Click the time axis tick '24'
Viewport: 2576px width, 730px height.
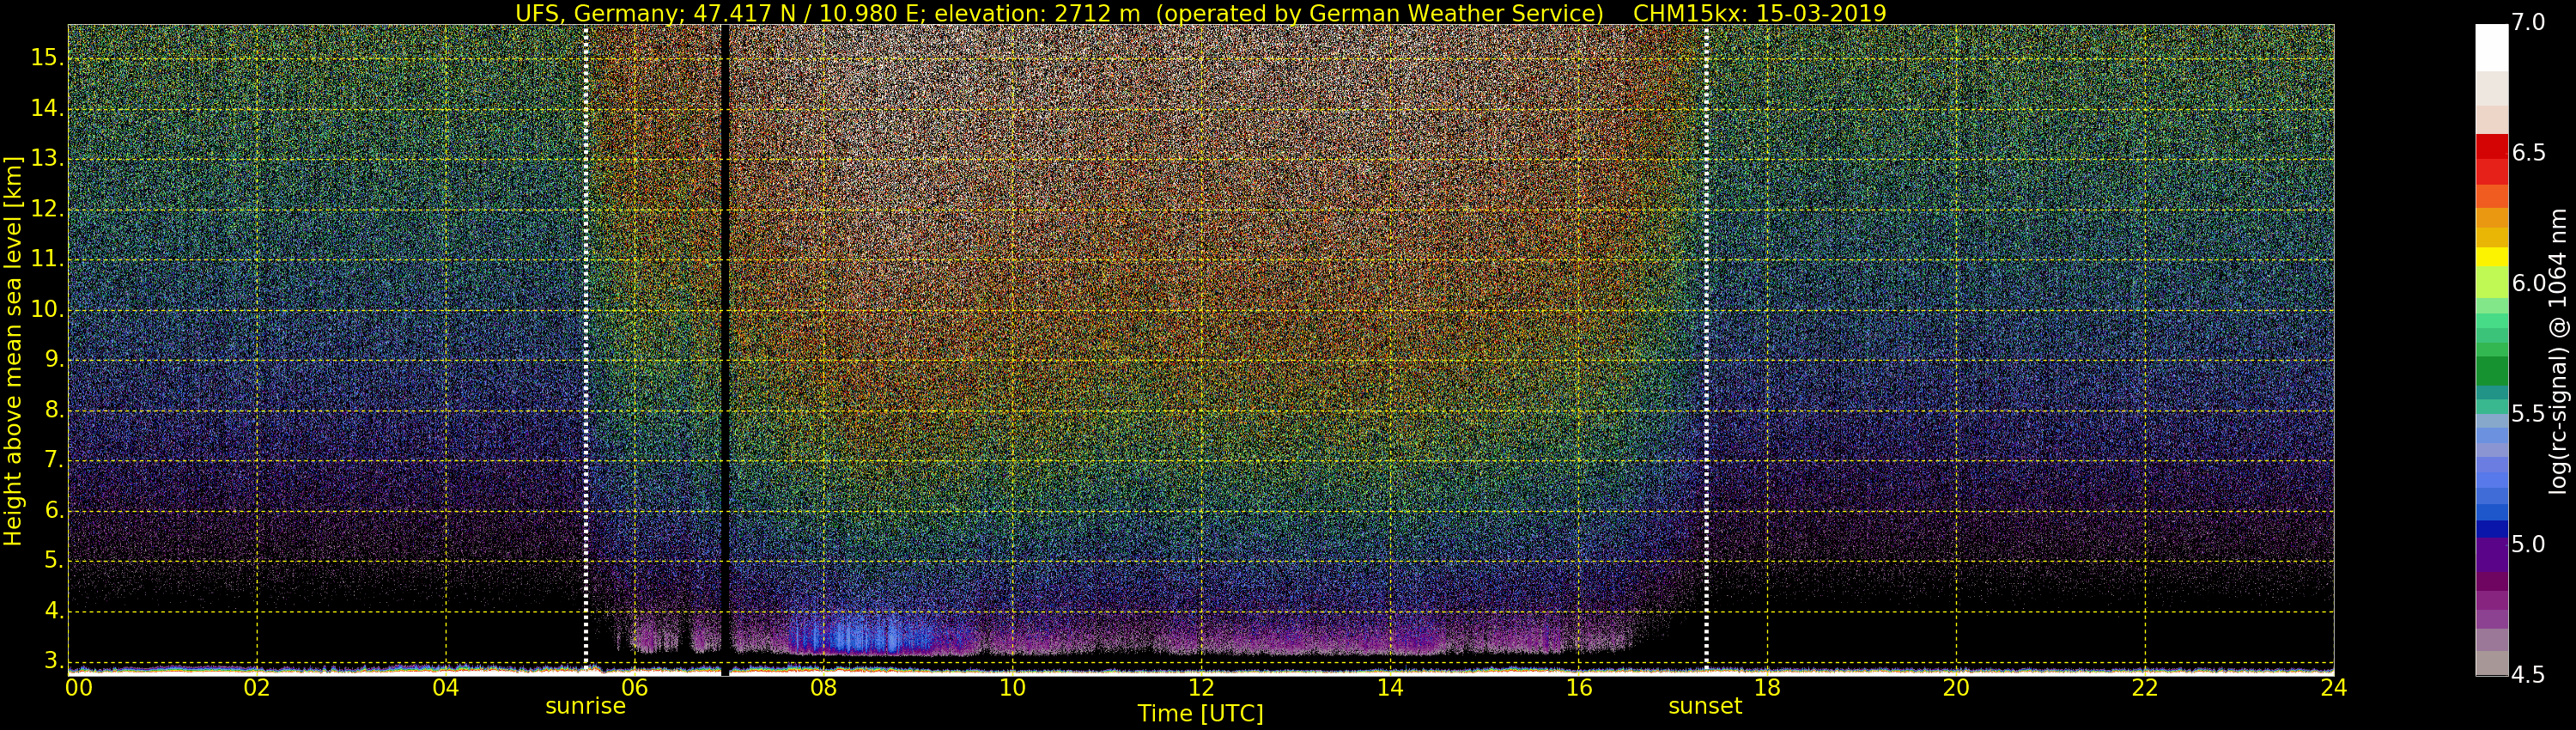[x=2333, y=688]
